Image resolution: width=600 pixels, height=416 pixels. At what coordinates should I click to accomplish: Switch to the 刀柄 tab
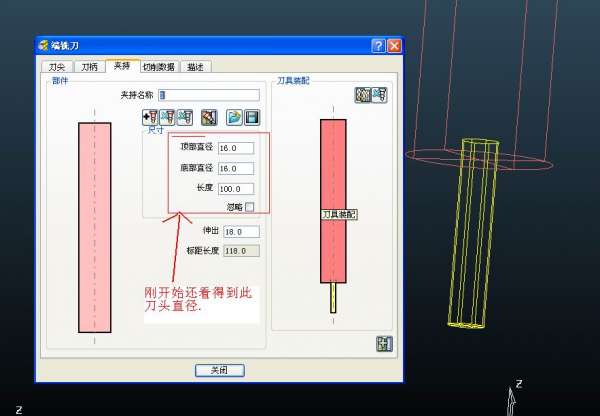click(x=89, y=67)
